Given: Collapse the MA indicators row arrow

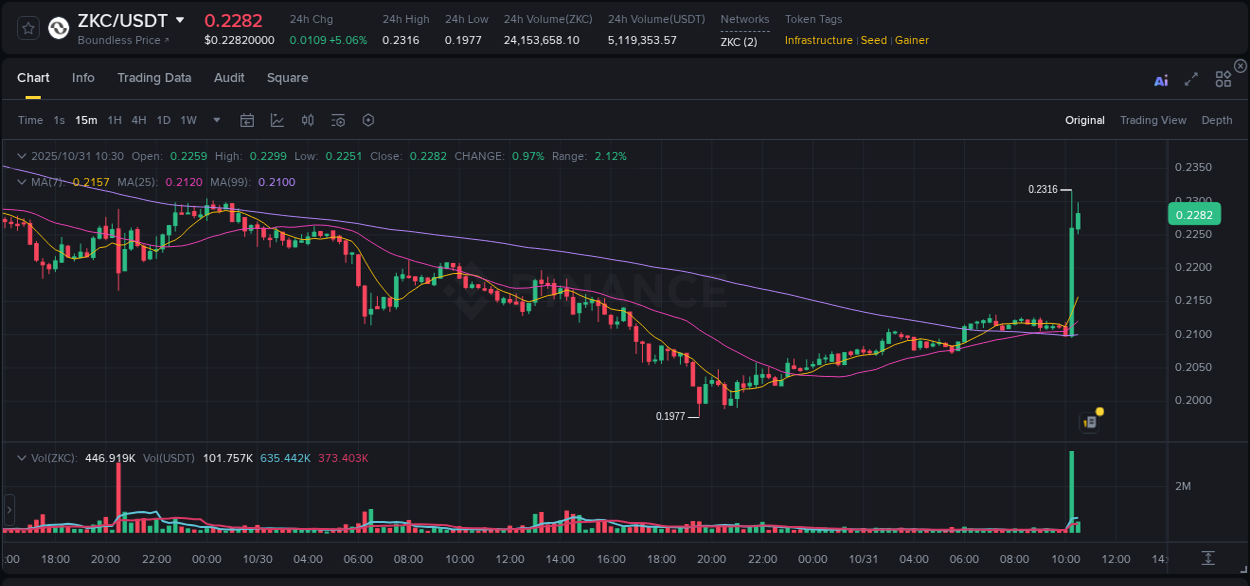Looking at the screenshot, I should 21,182.
